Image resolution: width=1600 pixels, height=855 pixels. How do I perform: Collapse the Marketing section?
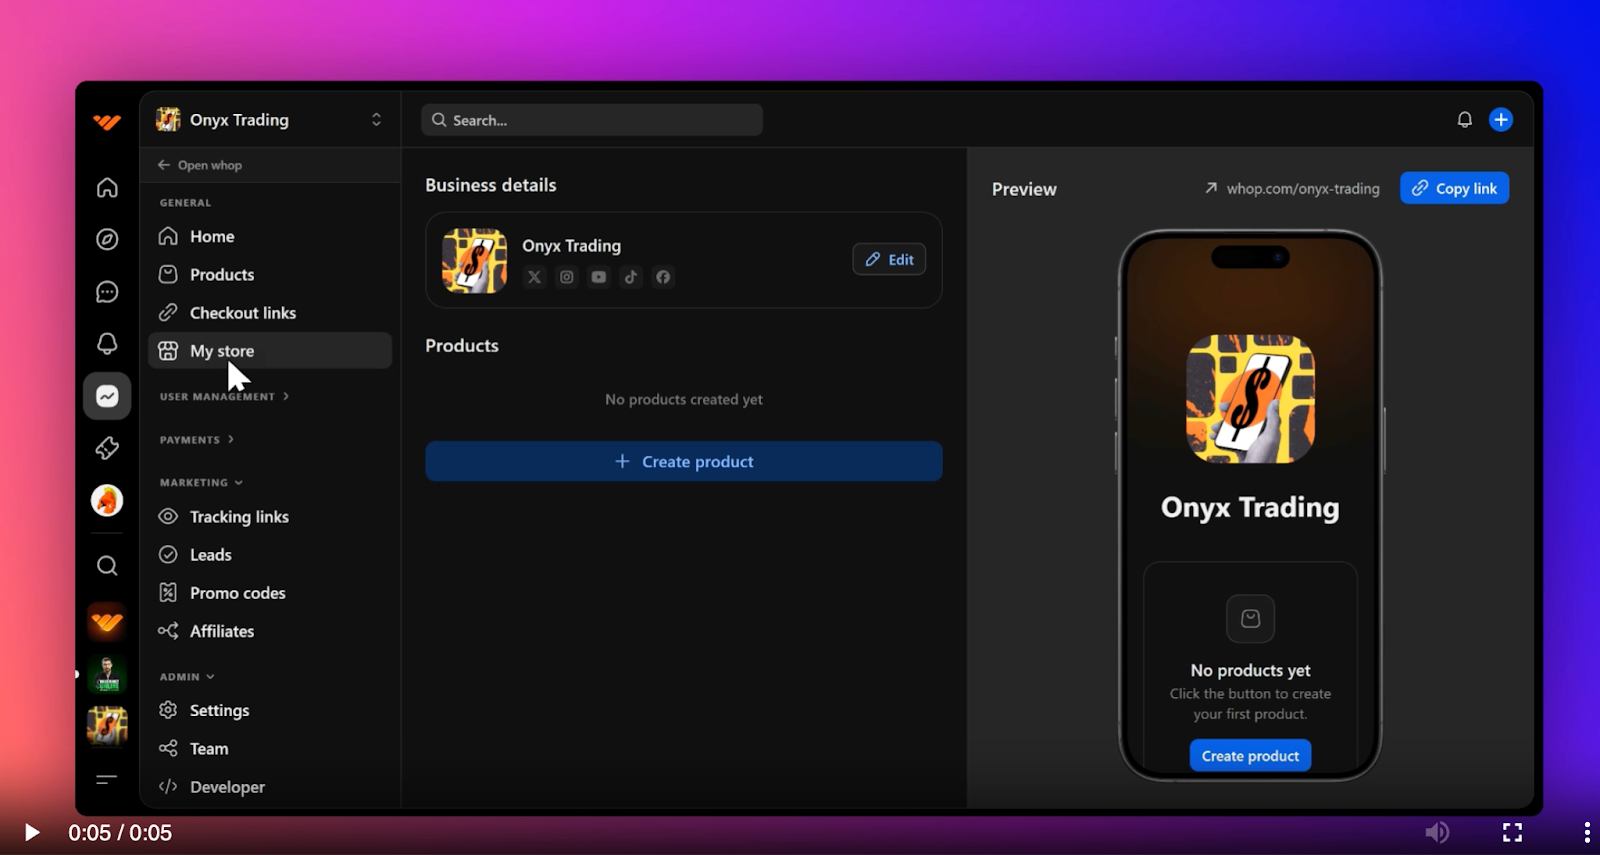(x=201, y=483)
